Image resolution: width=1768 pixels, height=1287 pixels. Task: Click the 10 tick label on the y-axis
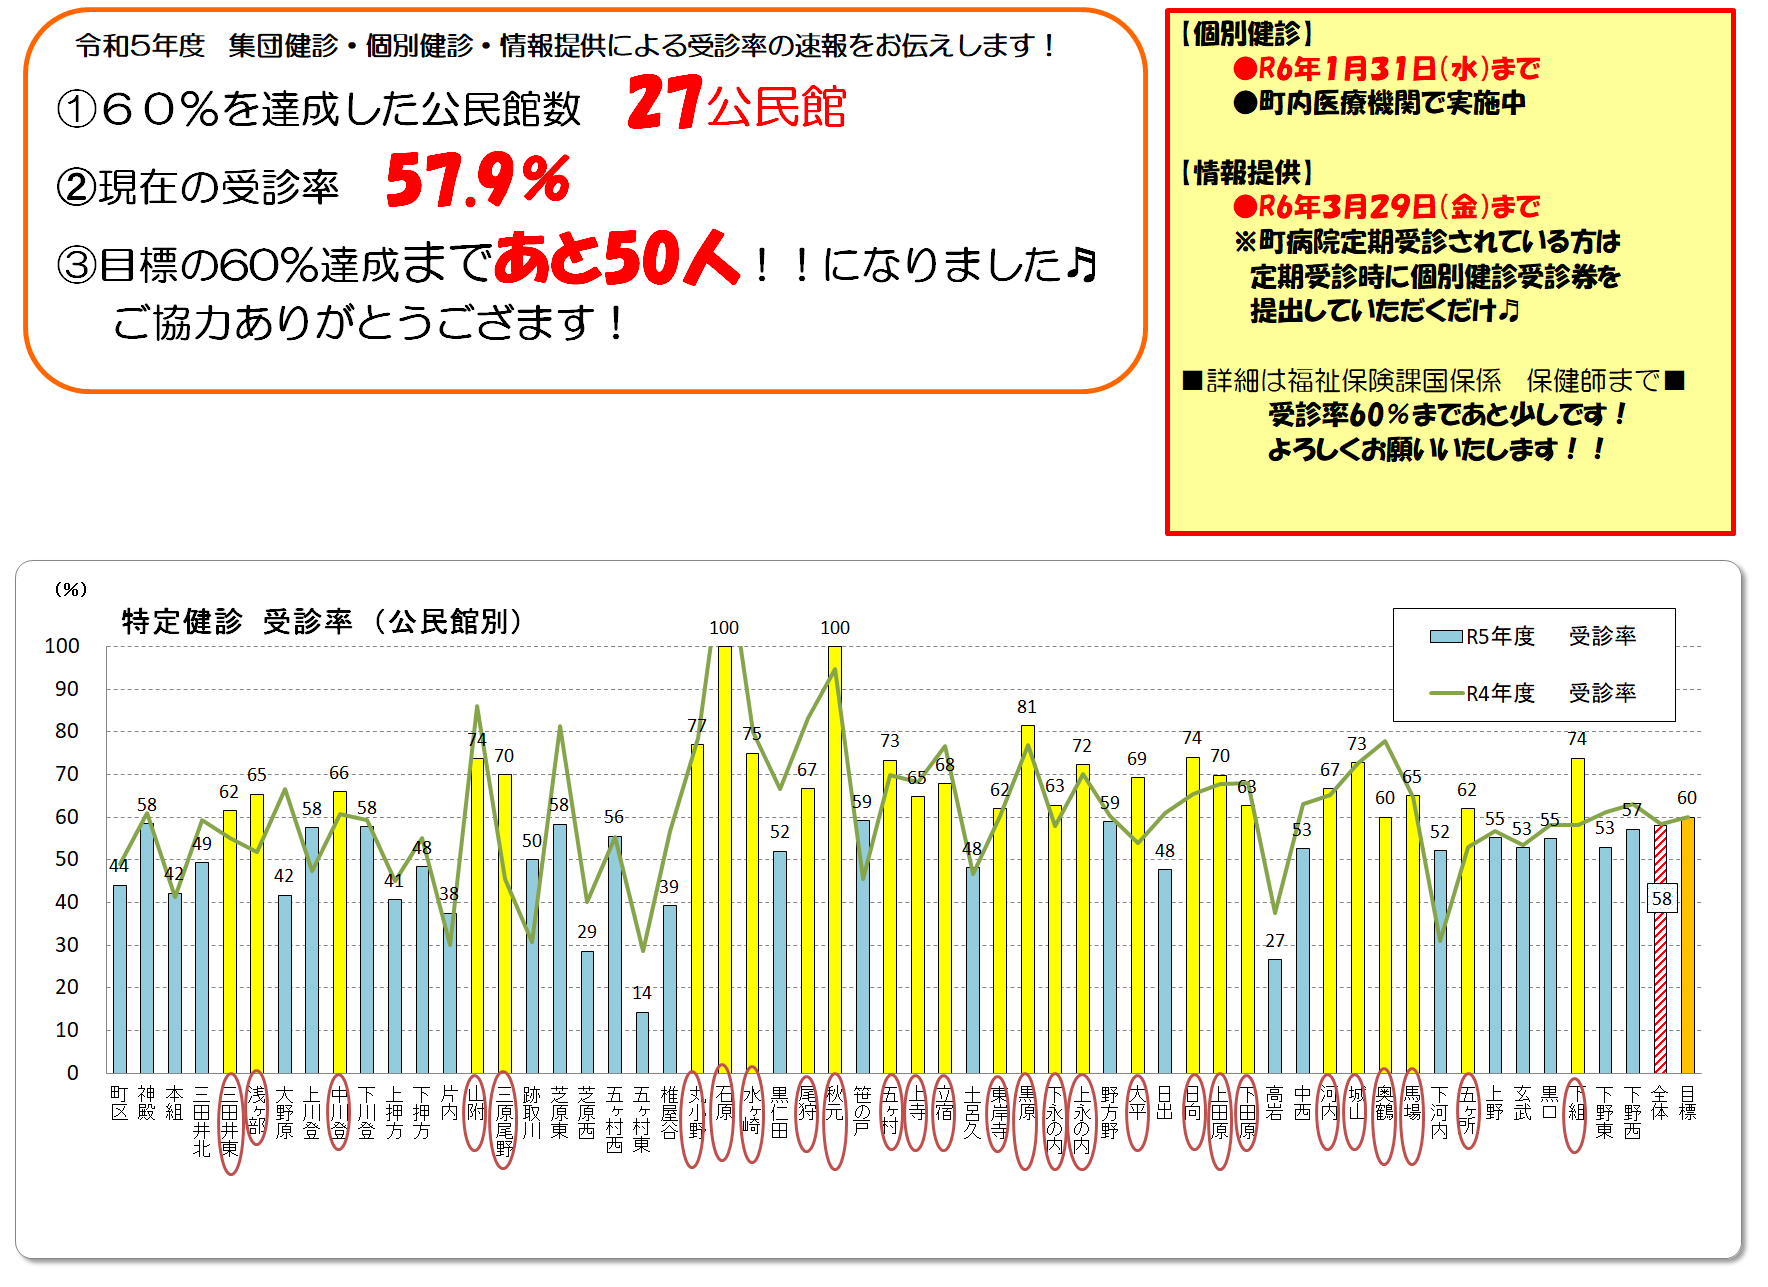[x=67, y=1030]
